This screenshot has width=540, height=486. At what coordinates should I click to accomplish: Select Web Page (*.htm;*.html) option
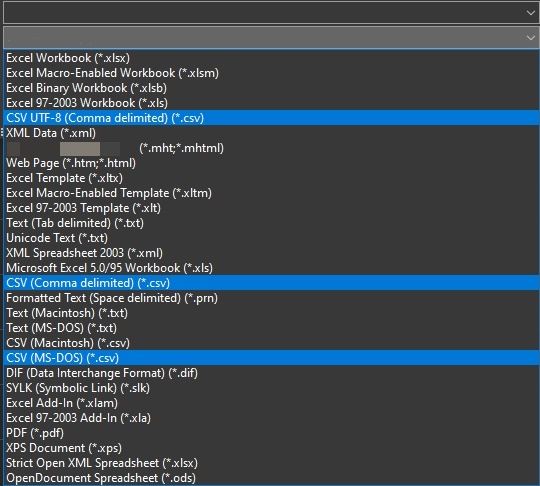click(271, 163)
